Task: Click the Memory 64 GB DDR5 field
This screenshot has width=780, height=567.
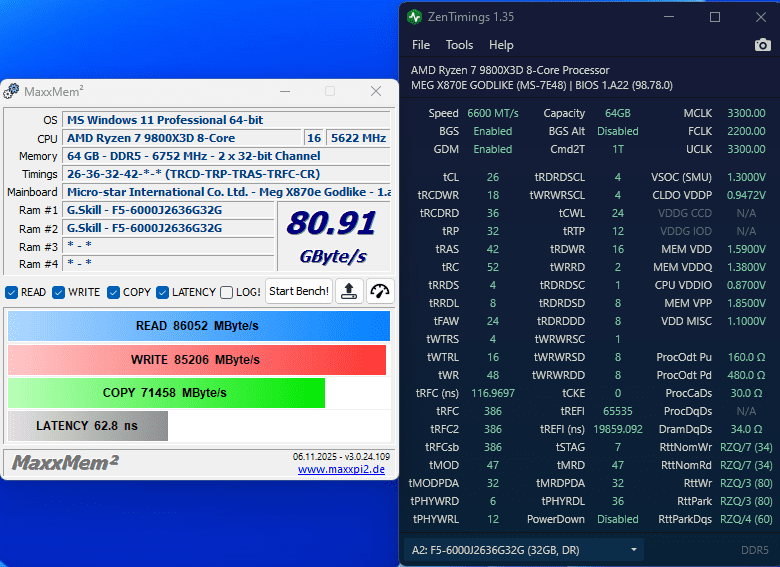Action: [226, 156]
